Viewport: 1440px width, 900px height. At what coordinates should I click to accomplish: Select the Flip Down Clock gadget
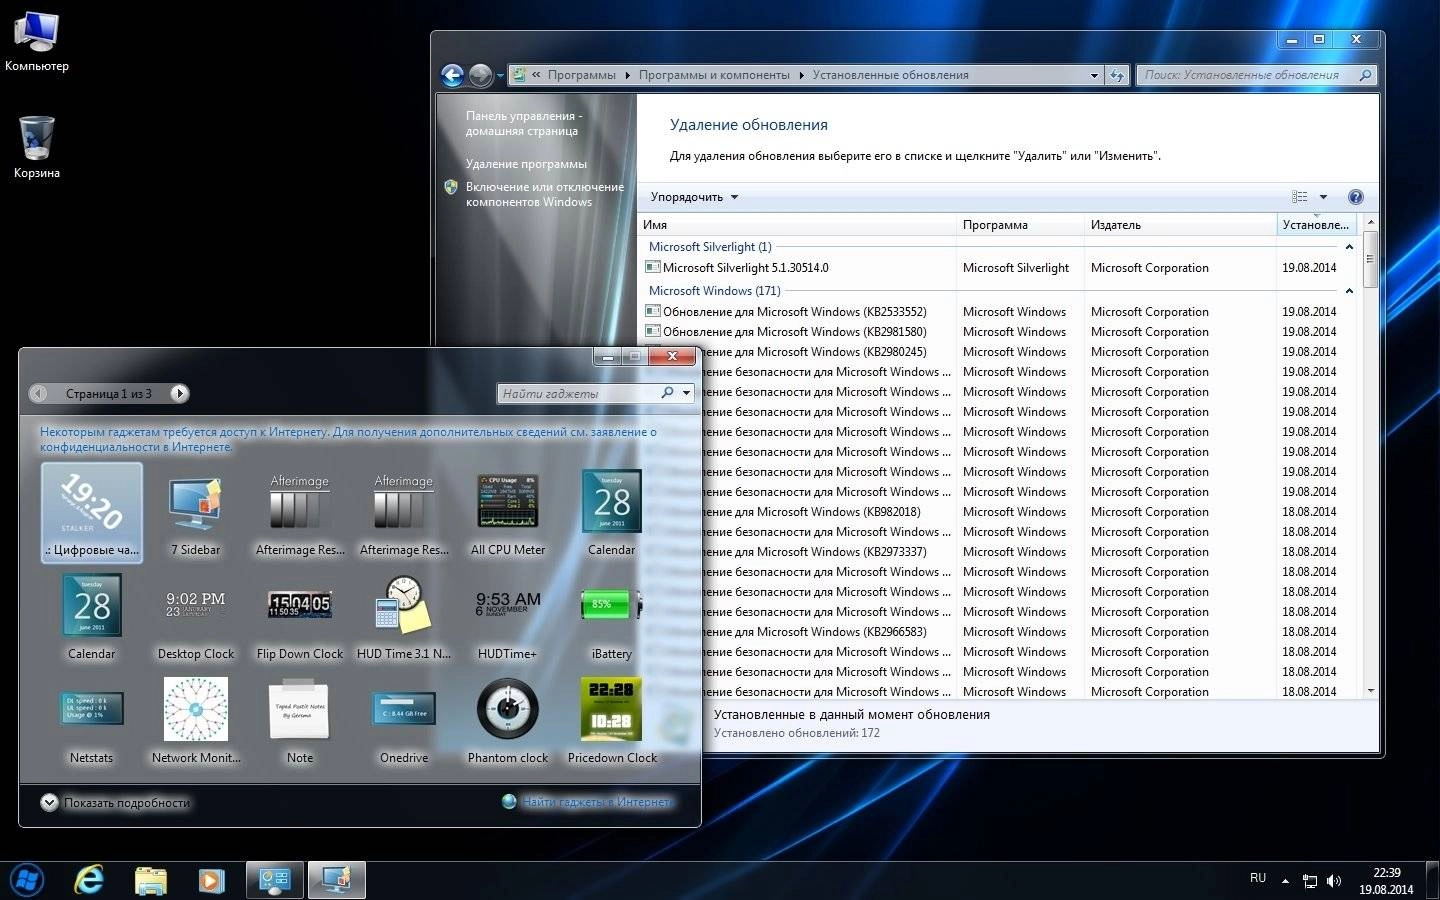[300, 617]
